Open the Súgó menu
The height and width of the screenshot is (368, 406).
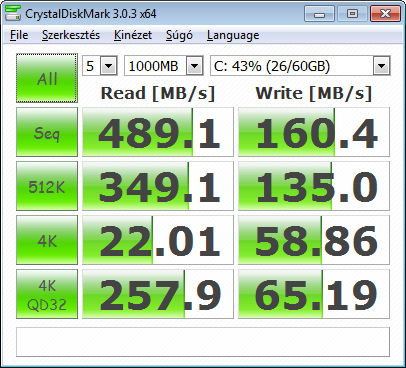(179, 35)
